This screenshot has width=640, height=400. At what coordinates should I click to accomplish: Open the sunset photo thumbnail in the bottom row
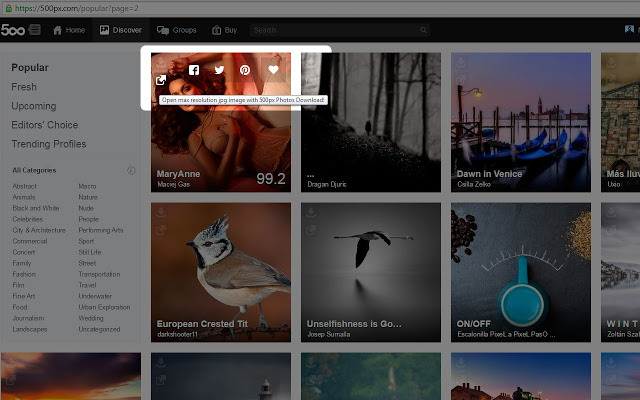[71, 376]
